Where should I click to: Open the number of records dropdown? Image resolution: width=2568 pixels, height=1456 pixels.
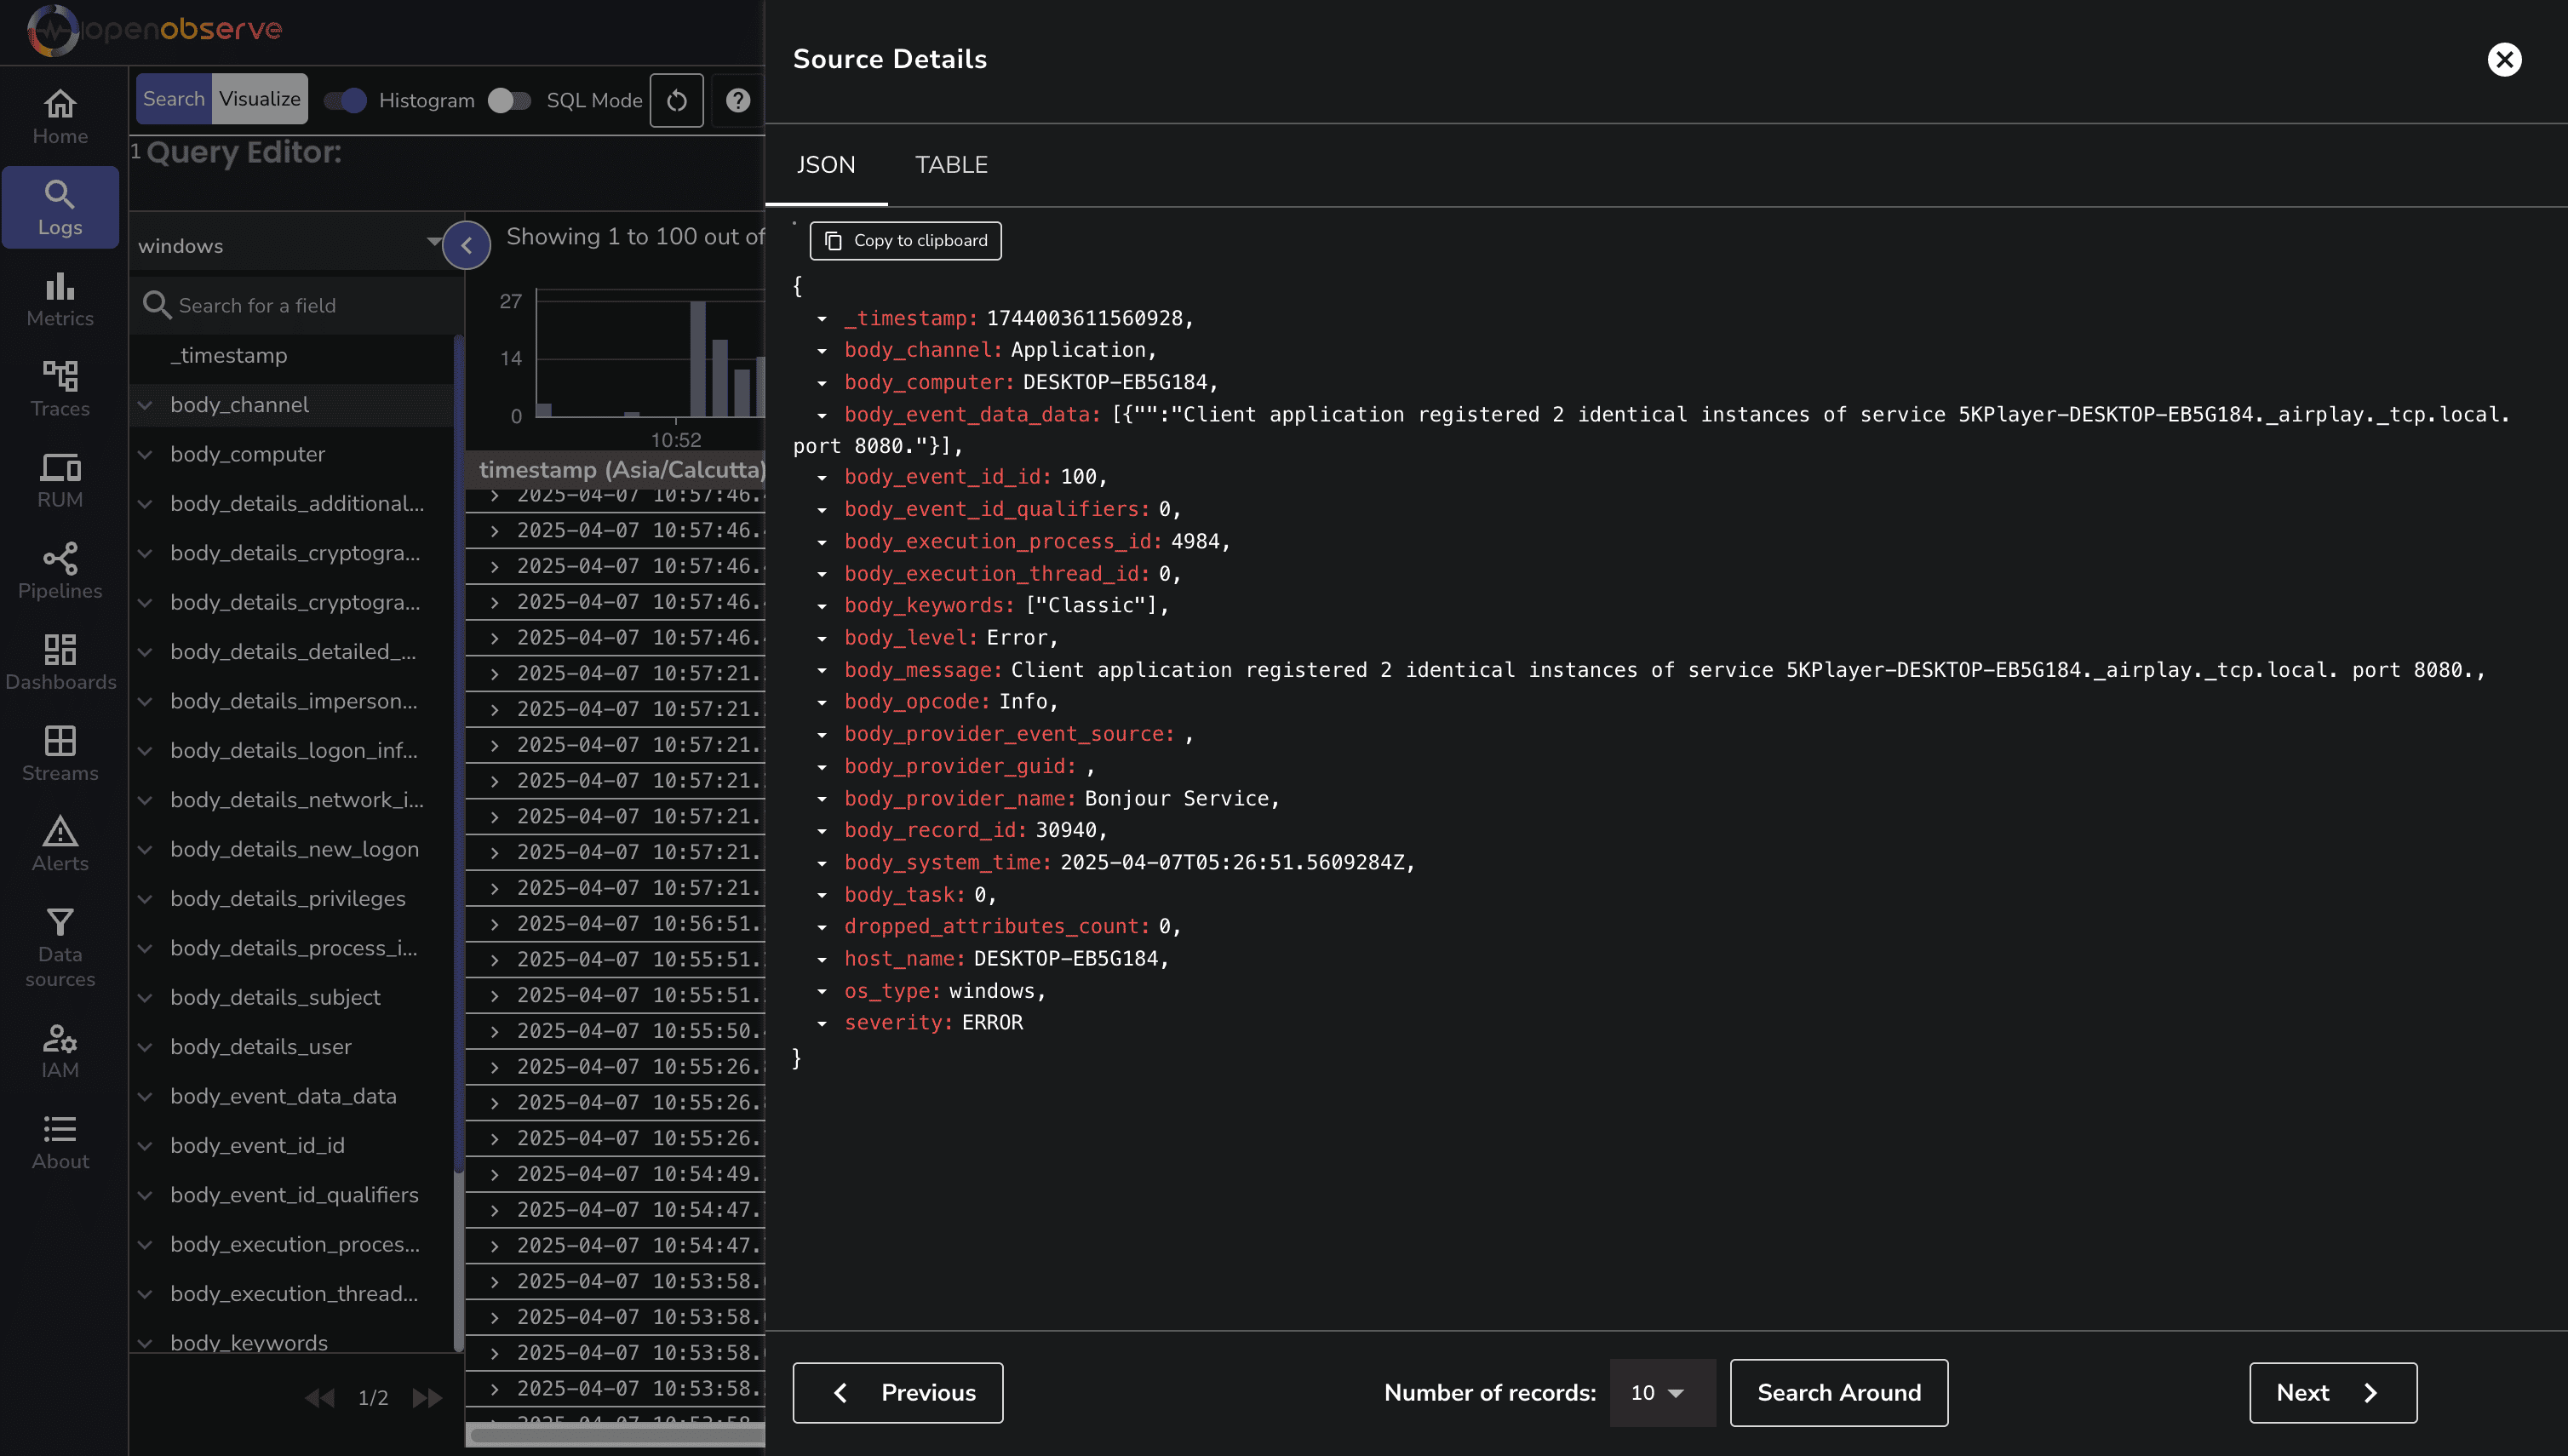(1660, 1392)
